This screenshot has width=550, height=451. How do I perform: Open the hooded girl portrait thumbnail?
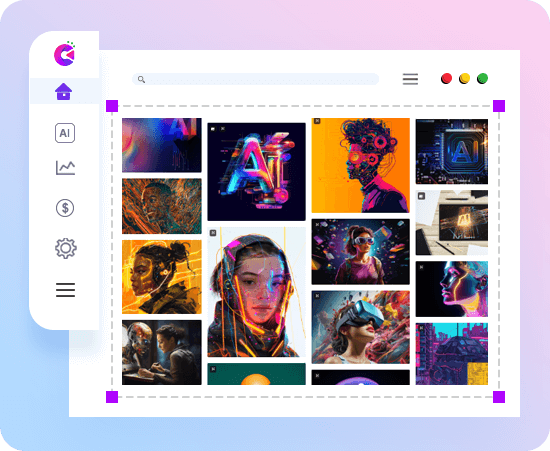click(x=256, y=292)
